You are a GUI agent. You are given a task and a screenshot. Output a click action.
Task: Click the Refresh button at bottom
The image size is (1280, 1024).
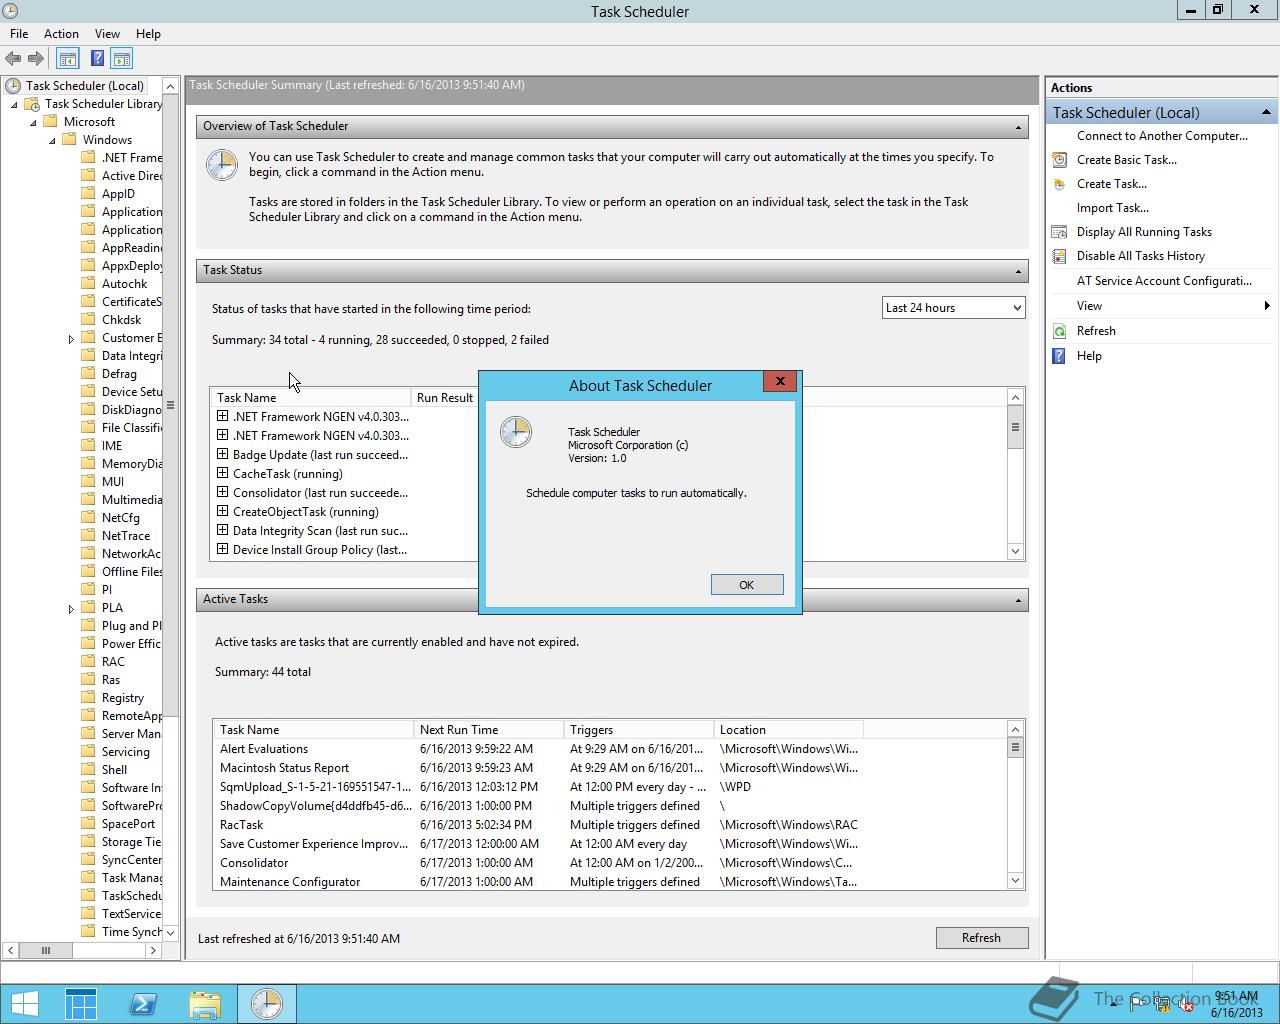coord(981,938)
